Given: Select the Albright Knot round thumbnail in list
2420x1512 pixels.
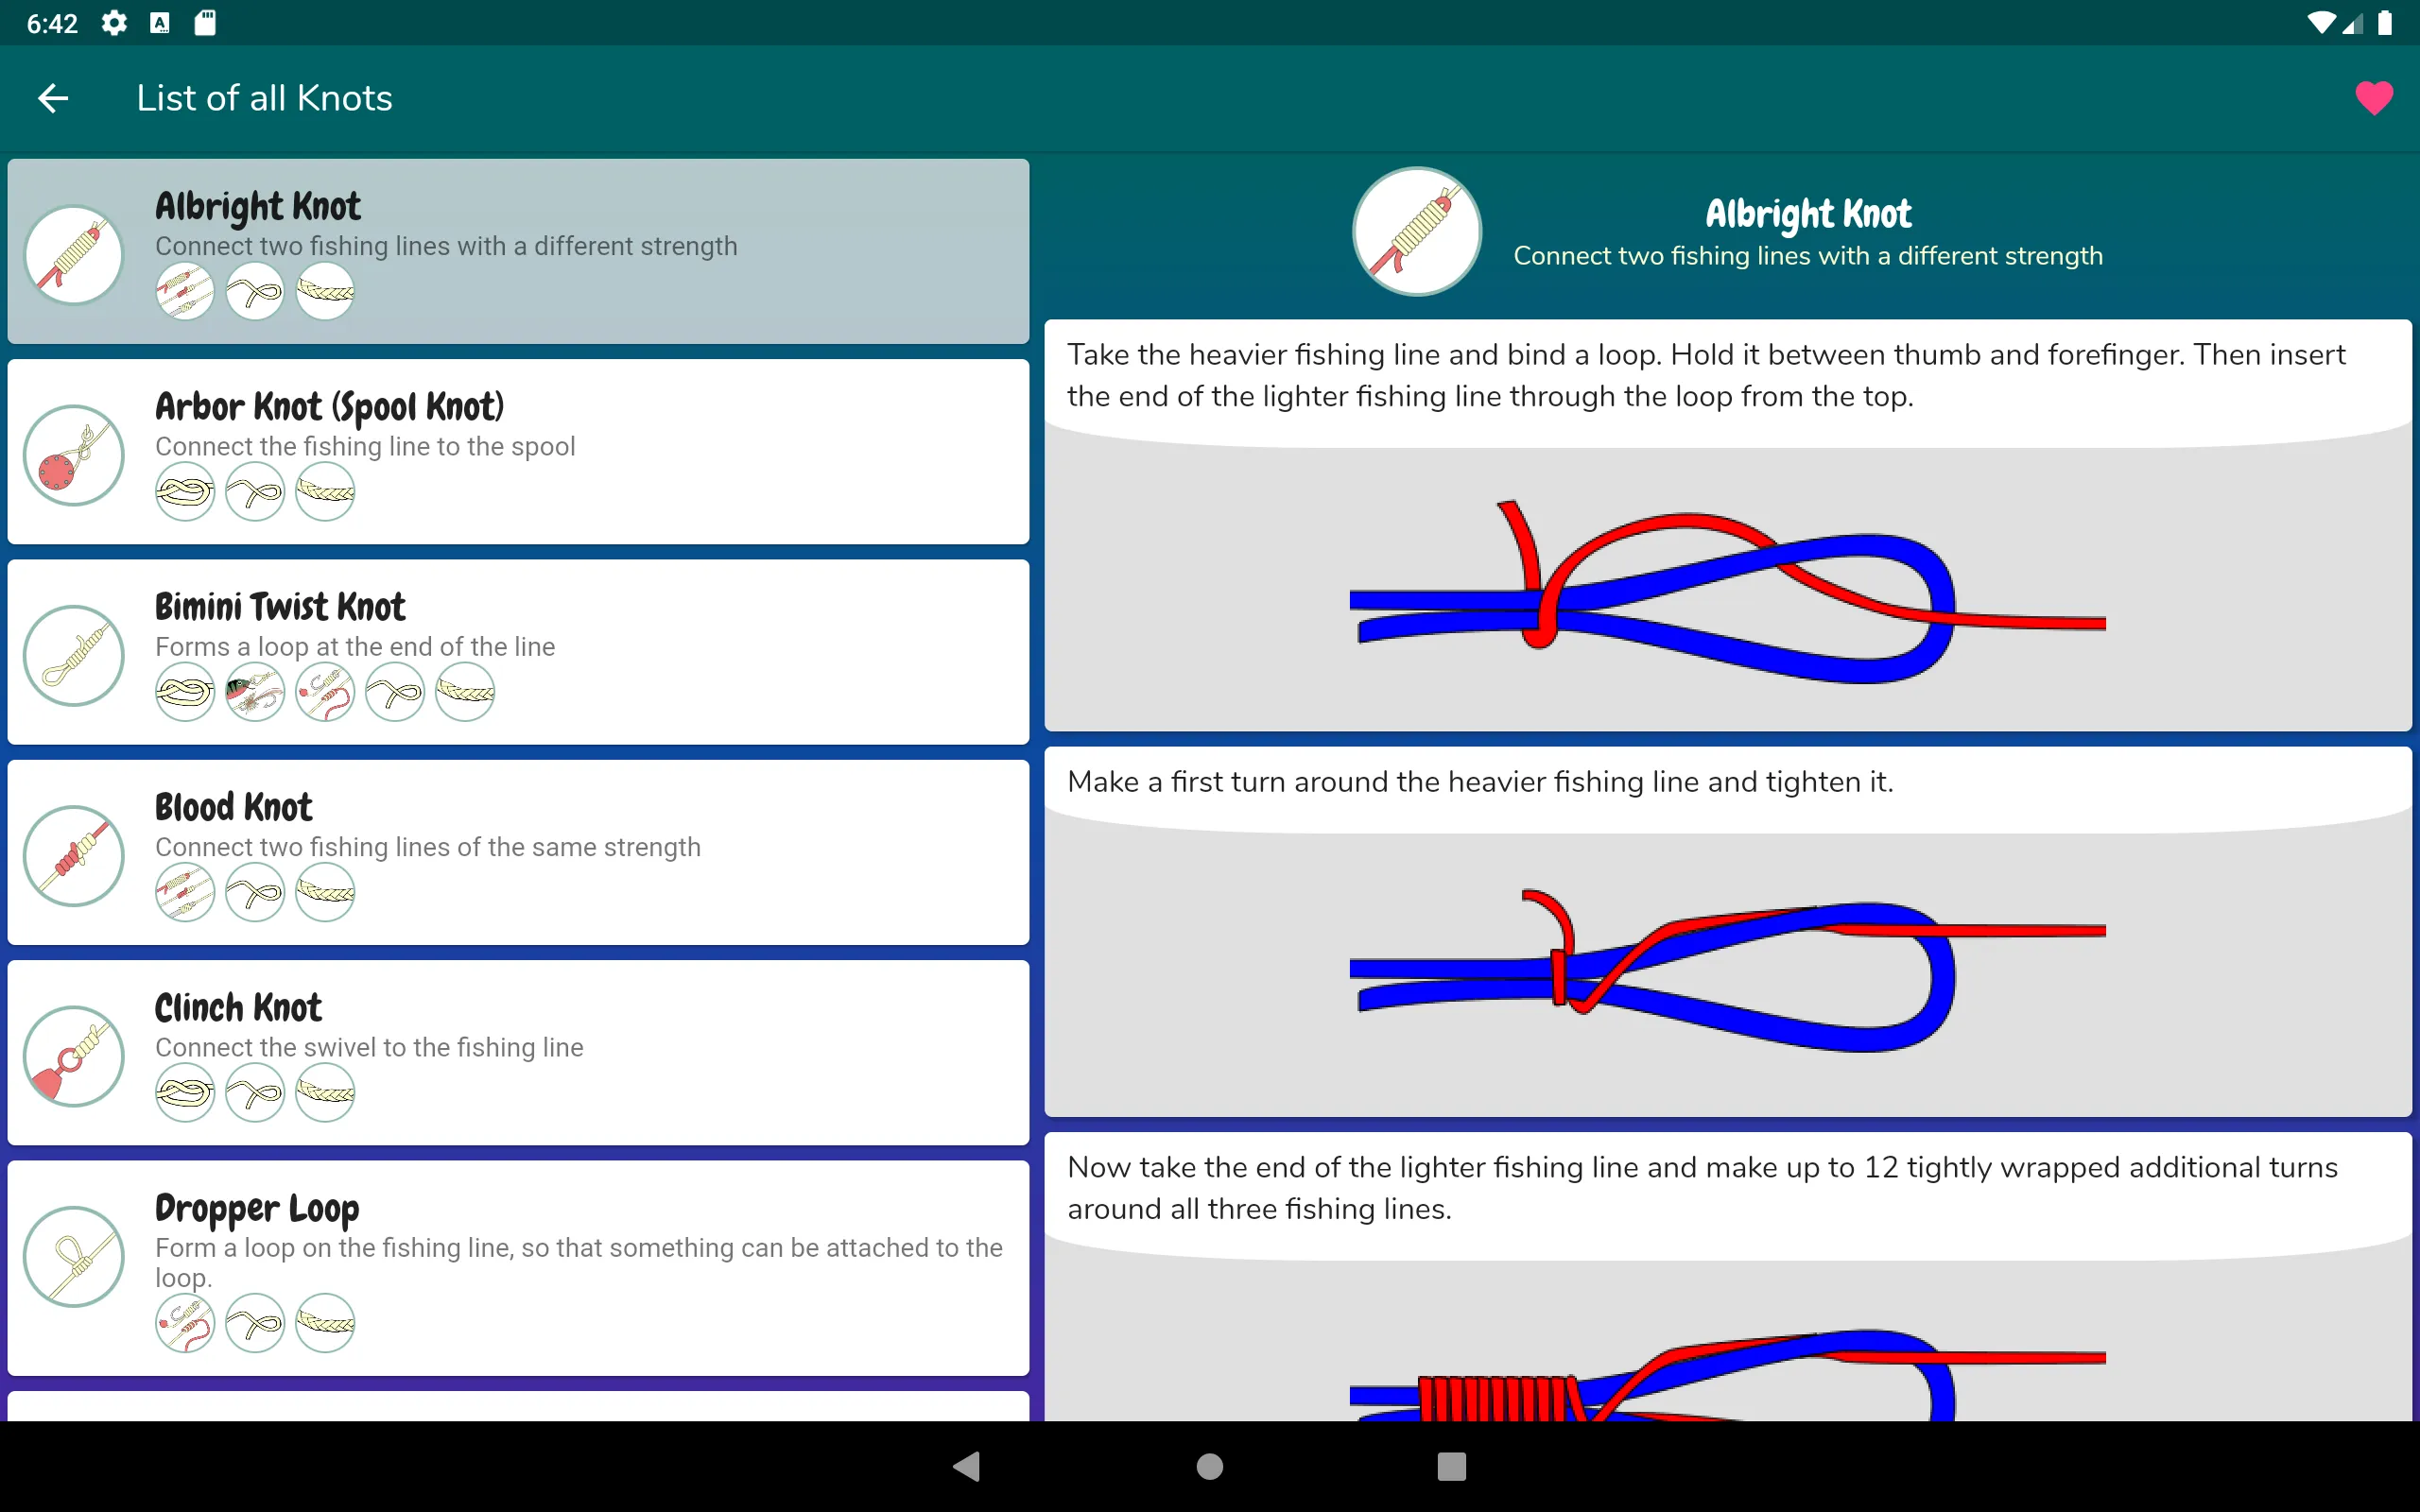Looking at the screenshot, I should [x=74, y=255].
